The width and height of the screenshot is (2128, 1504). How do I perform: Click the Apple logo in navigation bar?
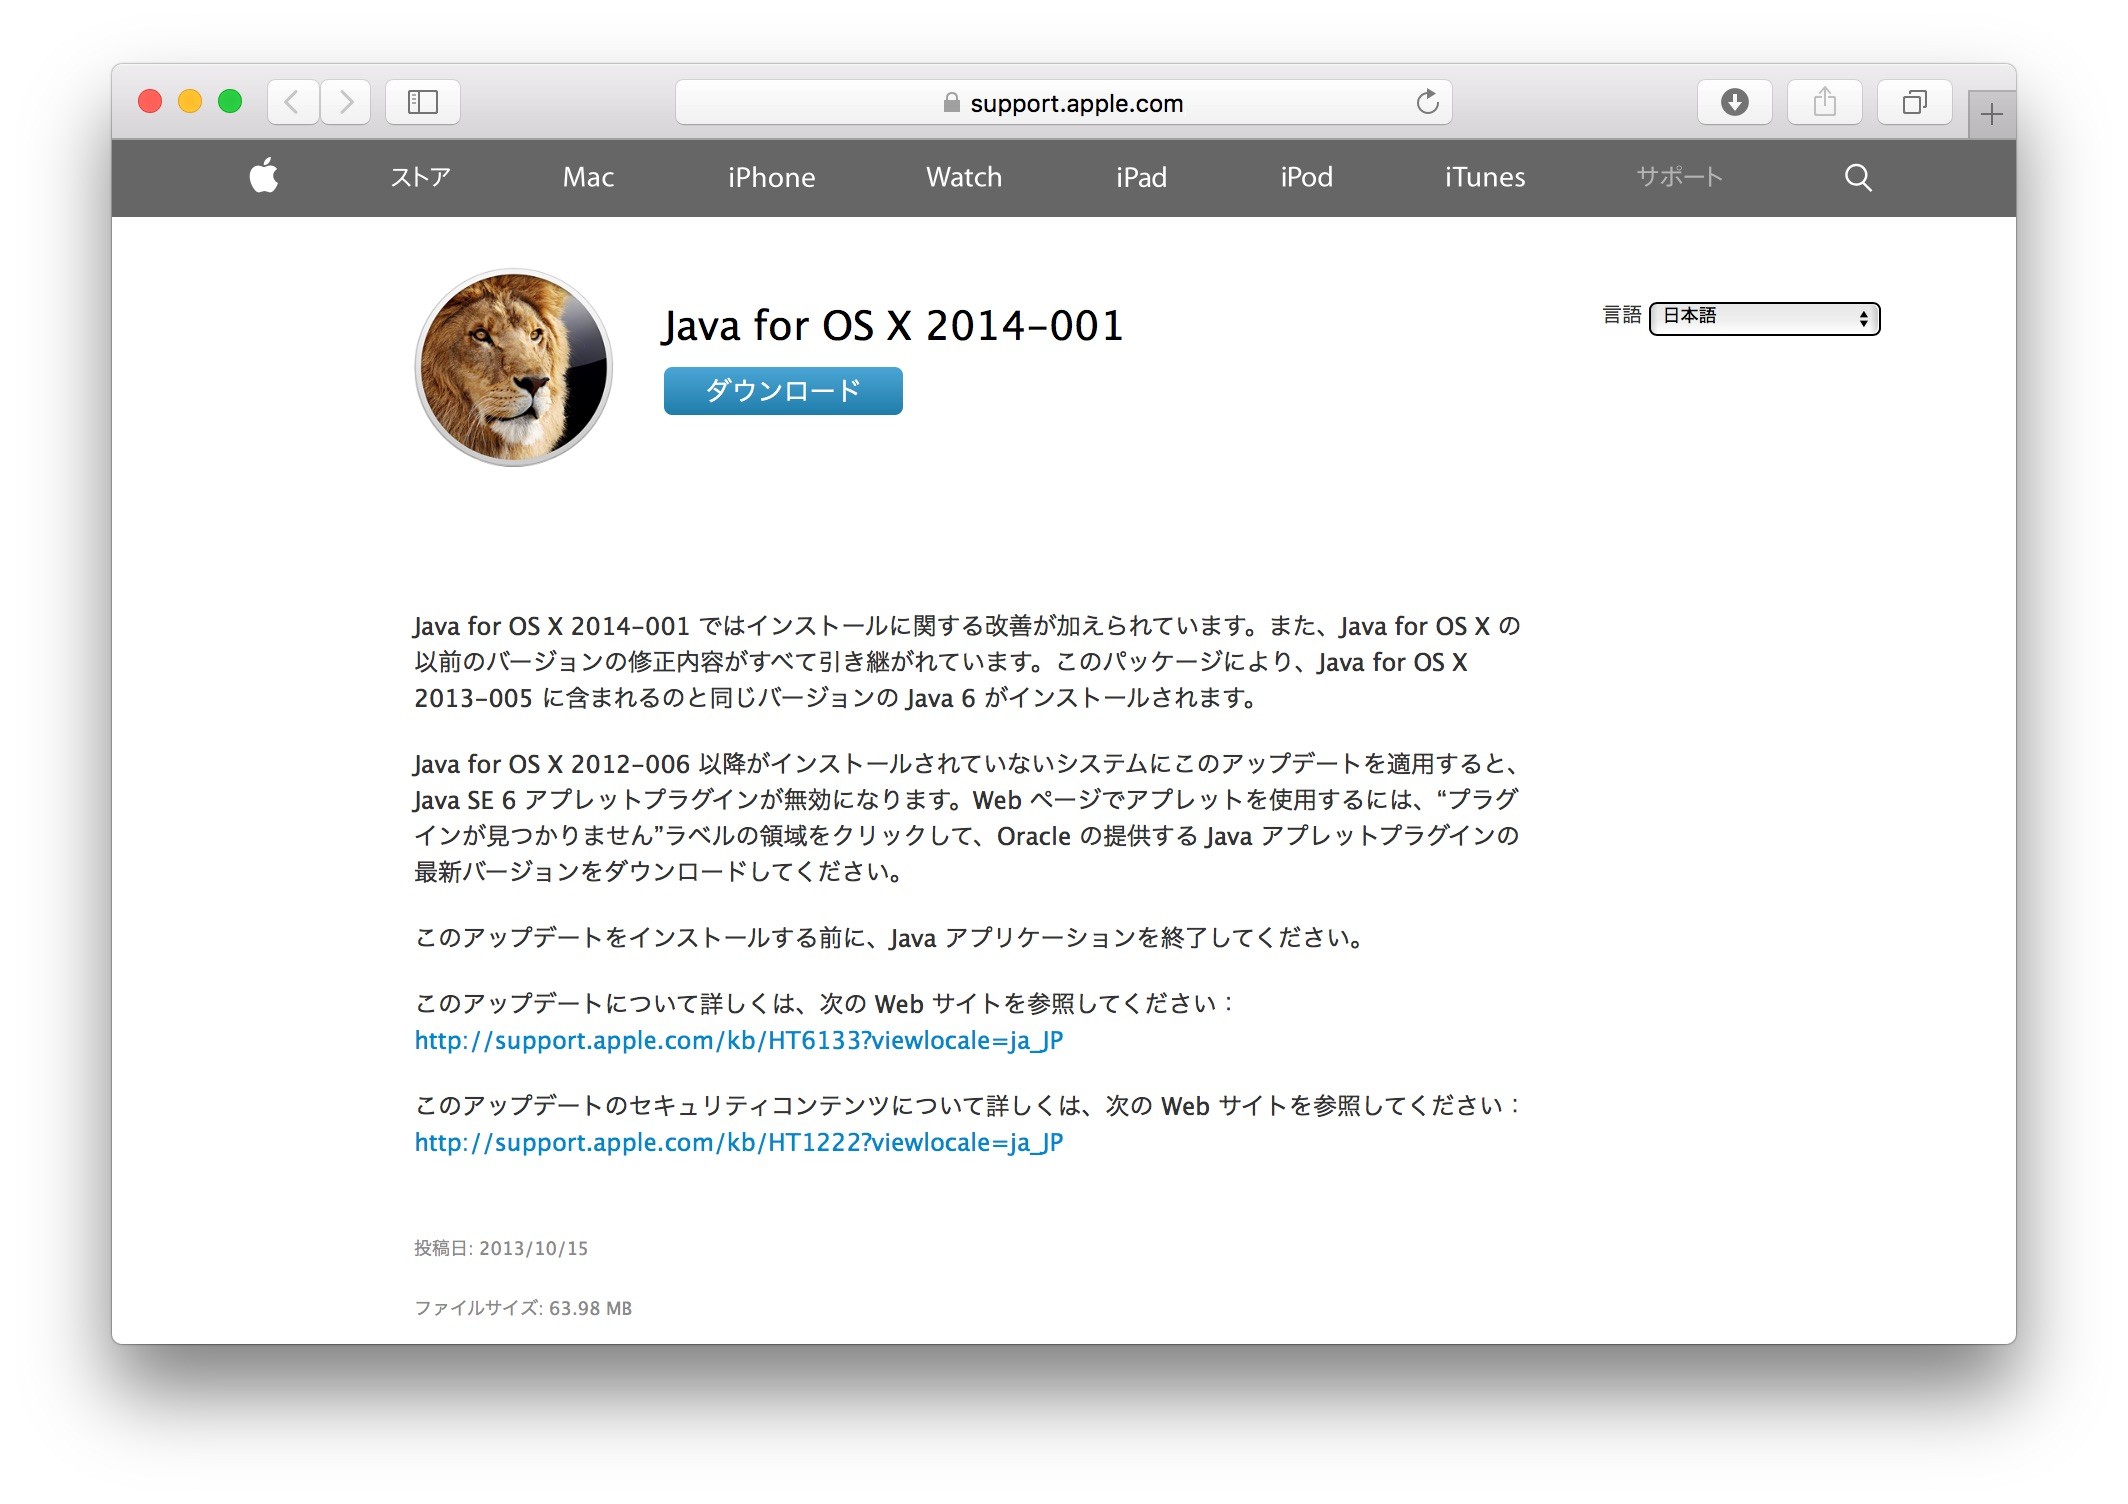264,176
